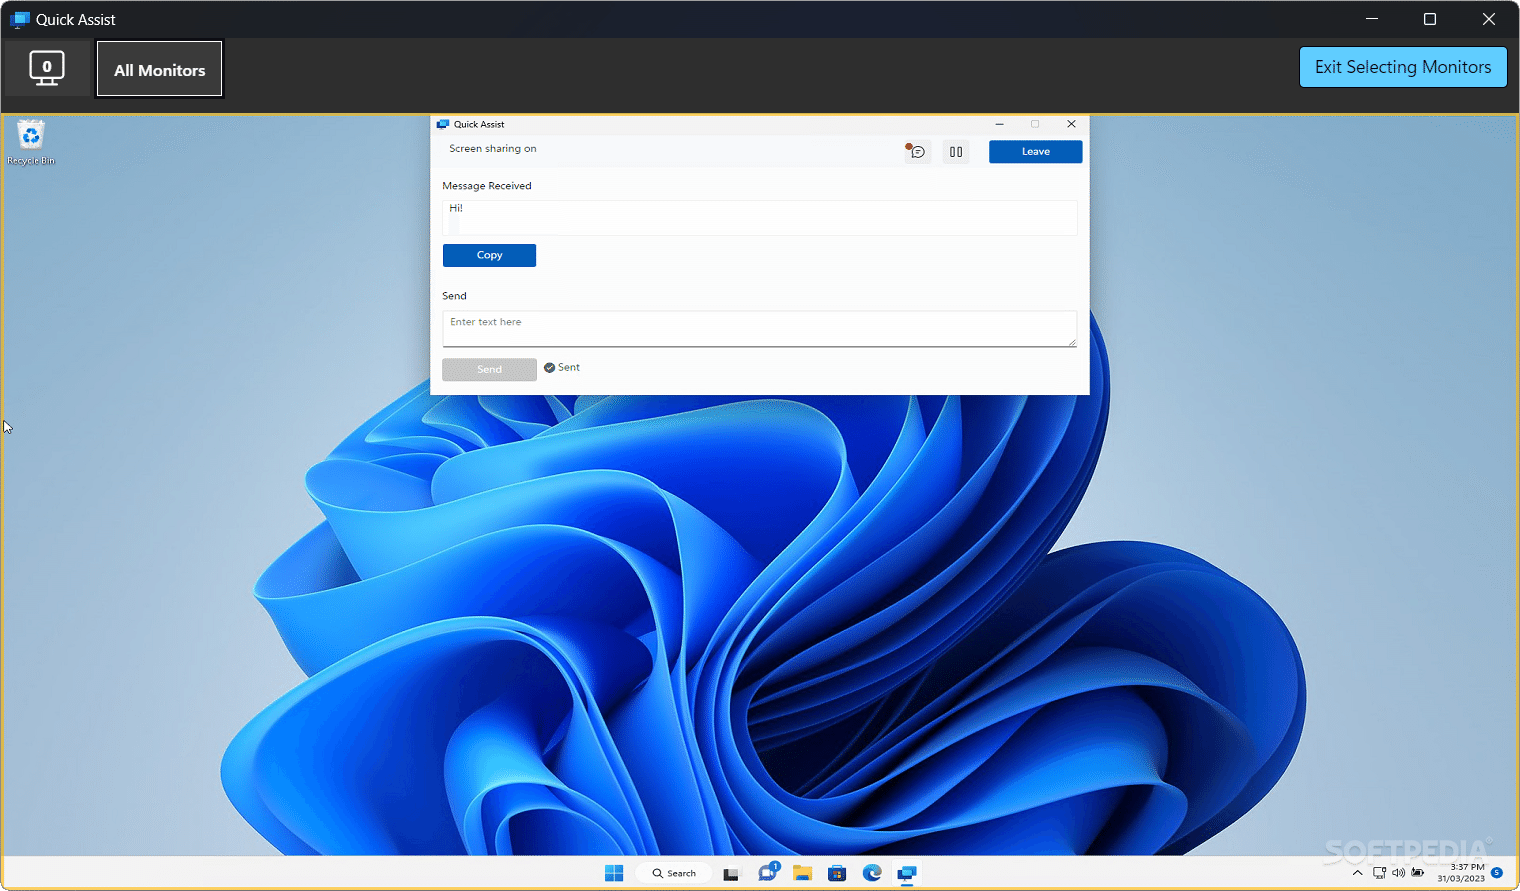Select monitor 0 icon button
The height and width of the screenshot is (891, 1520).
(46, 68)
